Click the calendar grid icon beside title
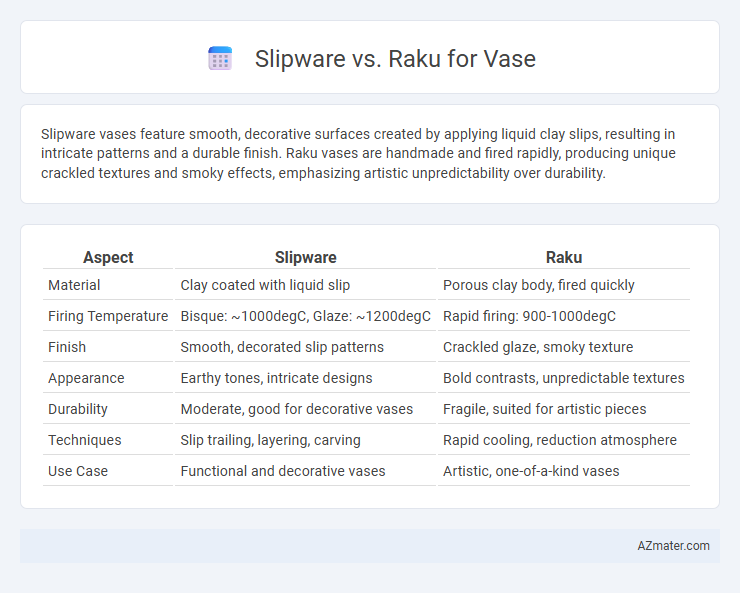Viewport: 740px width, 593px height. click(x=220, y=58)
